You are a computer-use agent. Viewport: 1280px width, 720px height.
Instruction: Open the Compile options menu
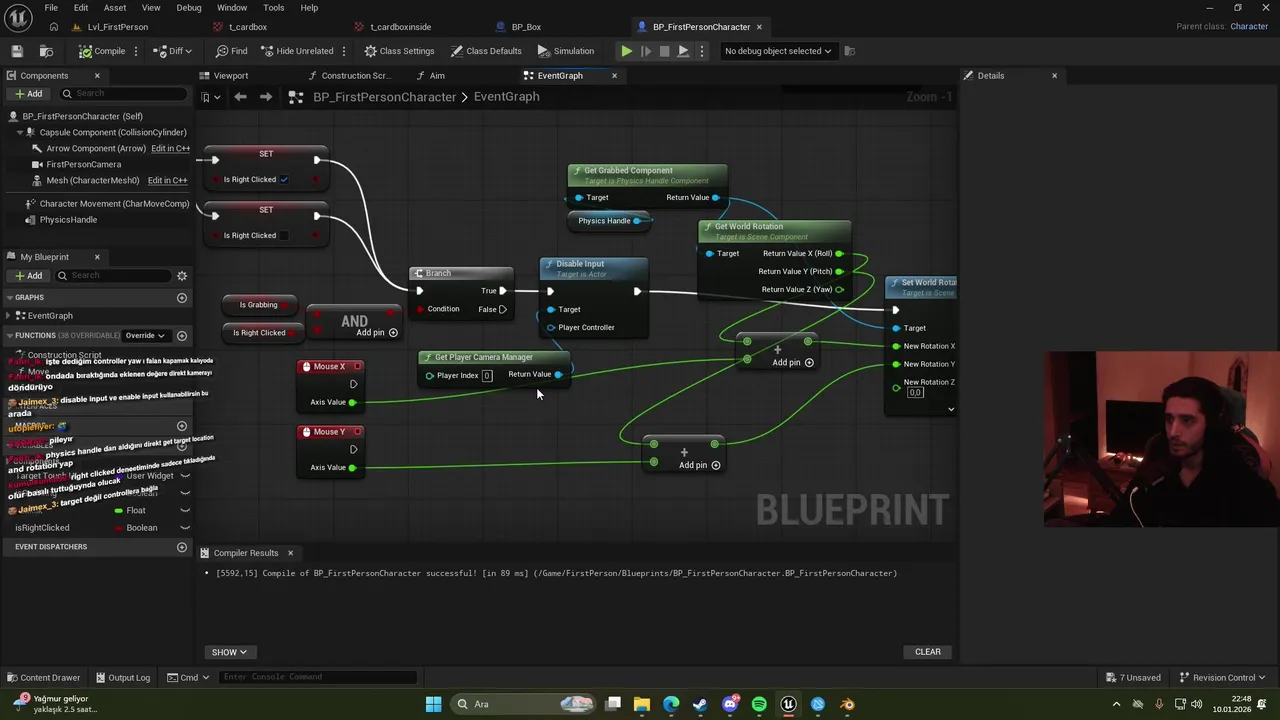137,51
